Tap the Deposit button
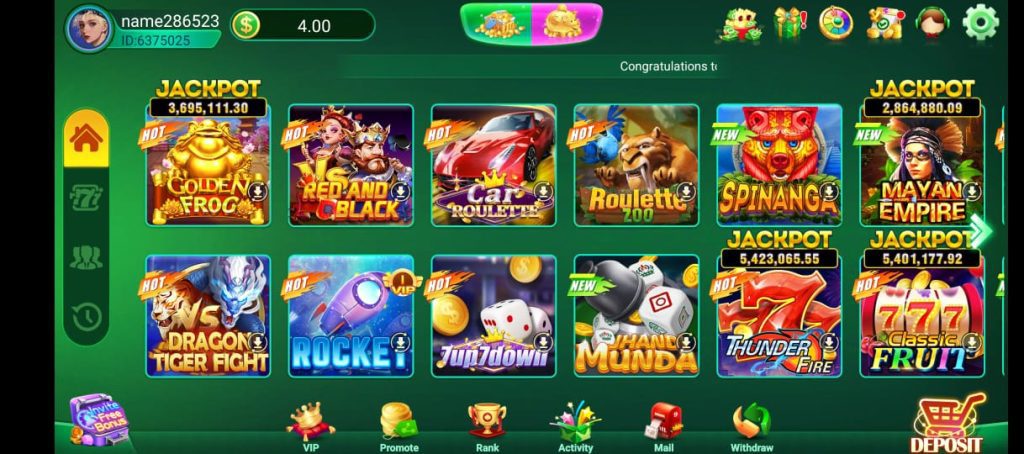This screenshot has height=454, width=1024. [x=950, y=425]
